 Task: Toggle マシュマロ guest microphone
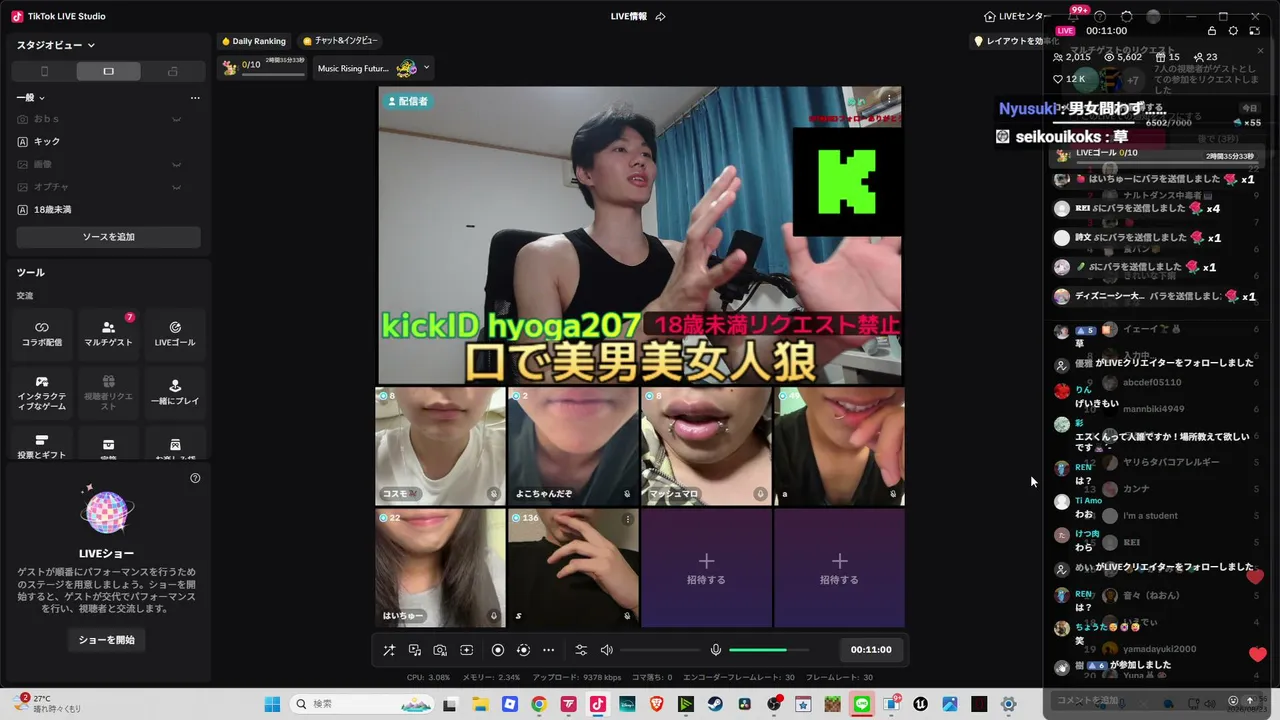pyautogui.click(x=760, y=494)
